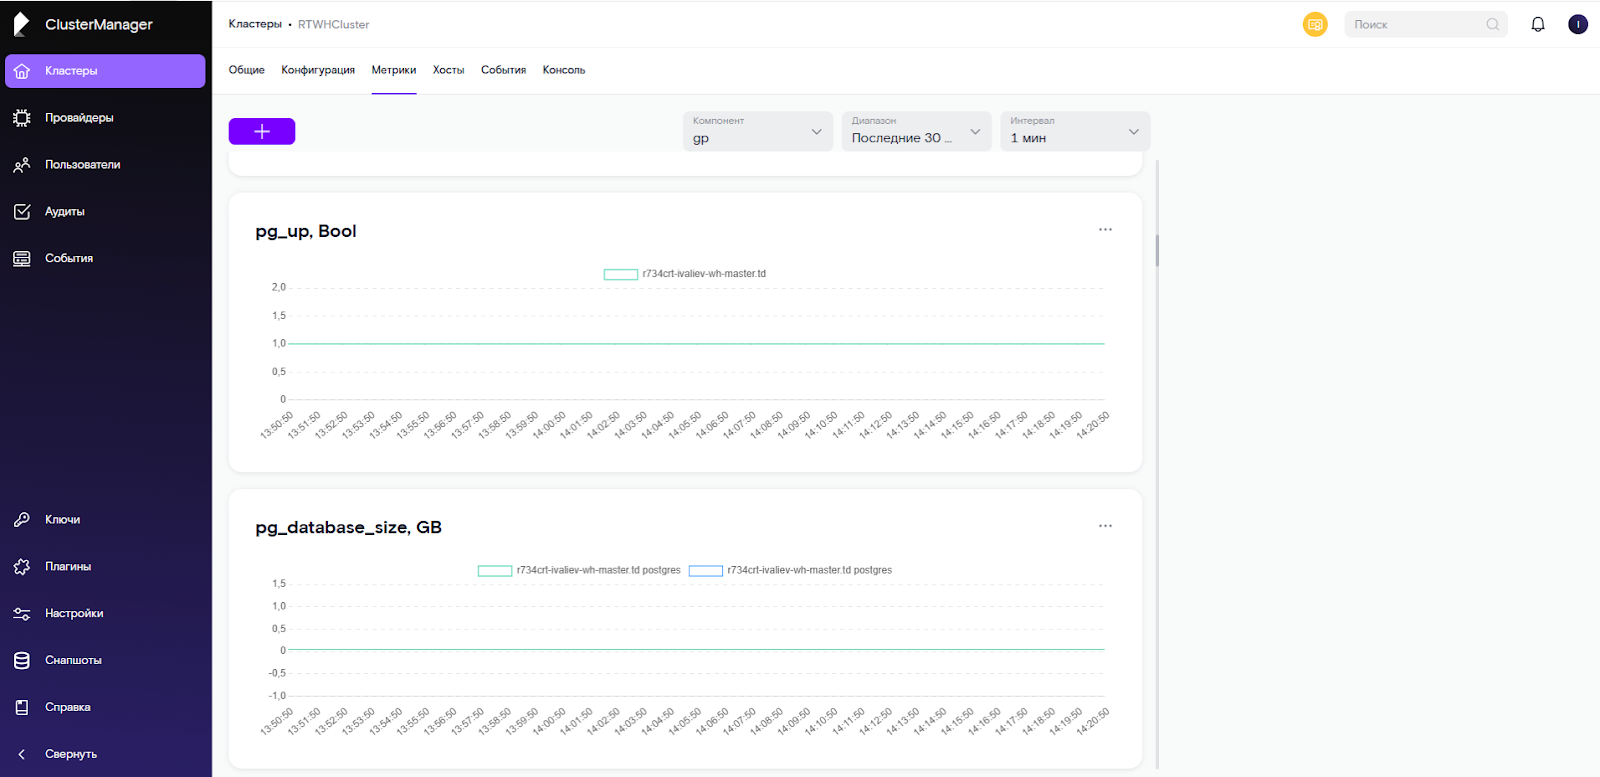Go to Users page in sidebar
This screenshot has height=777, width=1600.
point(82,165)
